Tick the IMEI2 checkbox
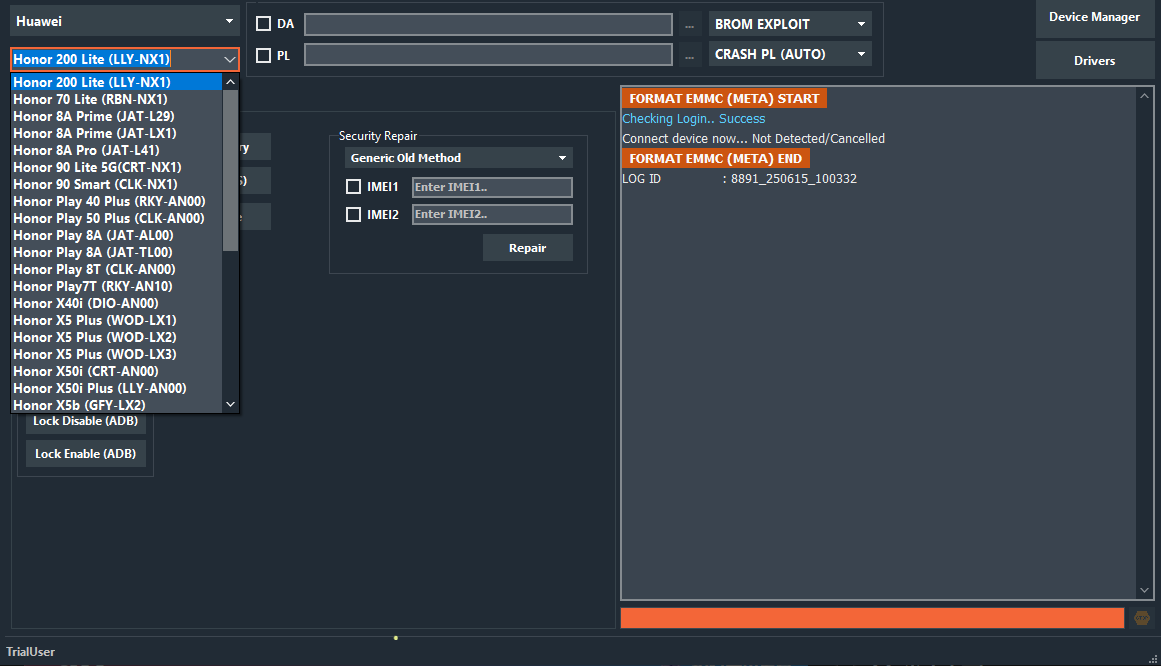Viewport: 1161px width, 666px height. click(x=353, y=214)
